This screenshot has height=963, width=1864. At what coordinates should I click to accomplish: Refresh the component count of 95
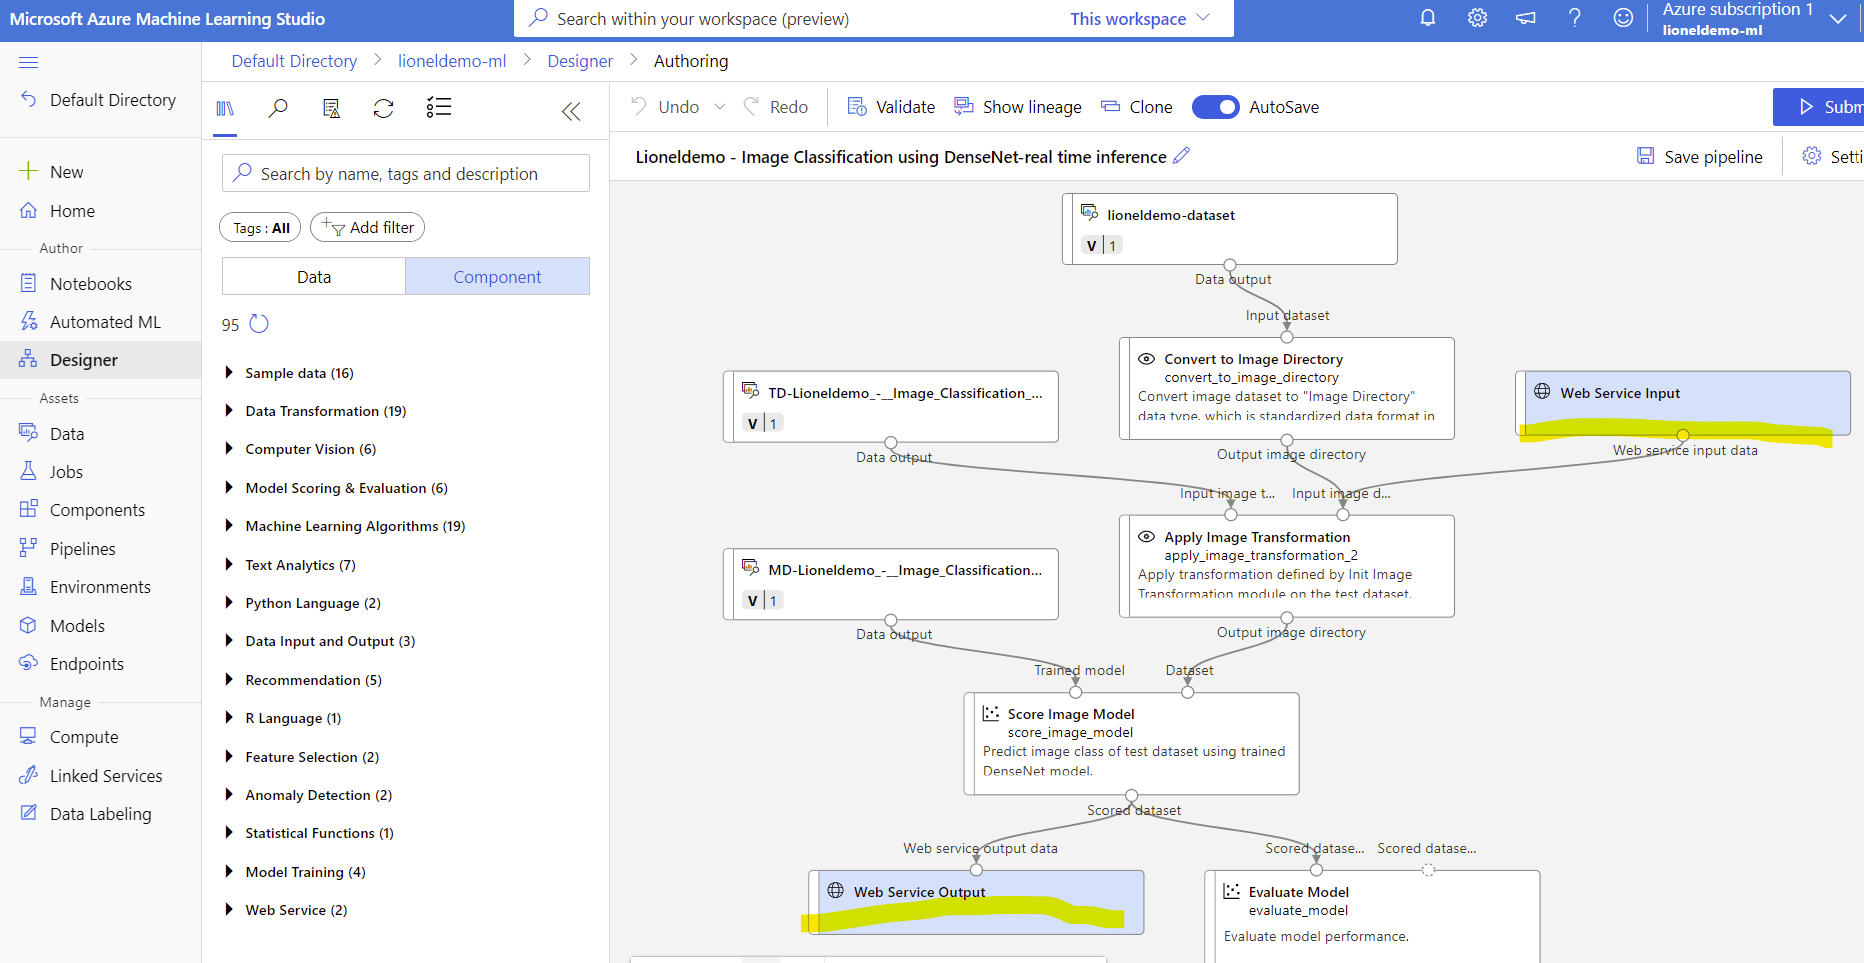point(259,323)
